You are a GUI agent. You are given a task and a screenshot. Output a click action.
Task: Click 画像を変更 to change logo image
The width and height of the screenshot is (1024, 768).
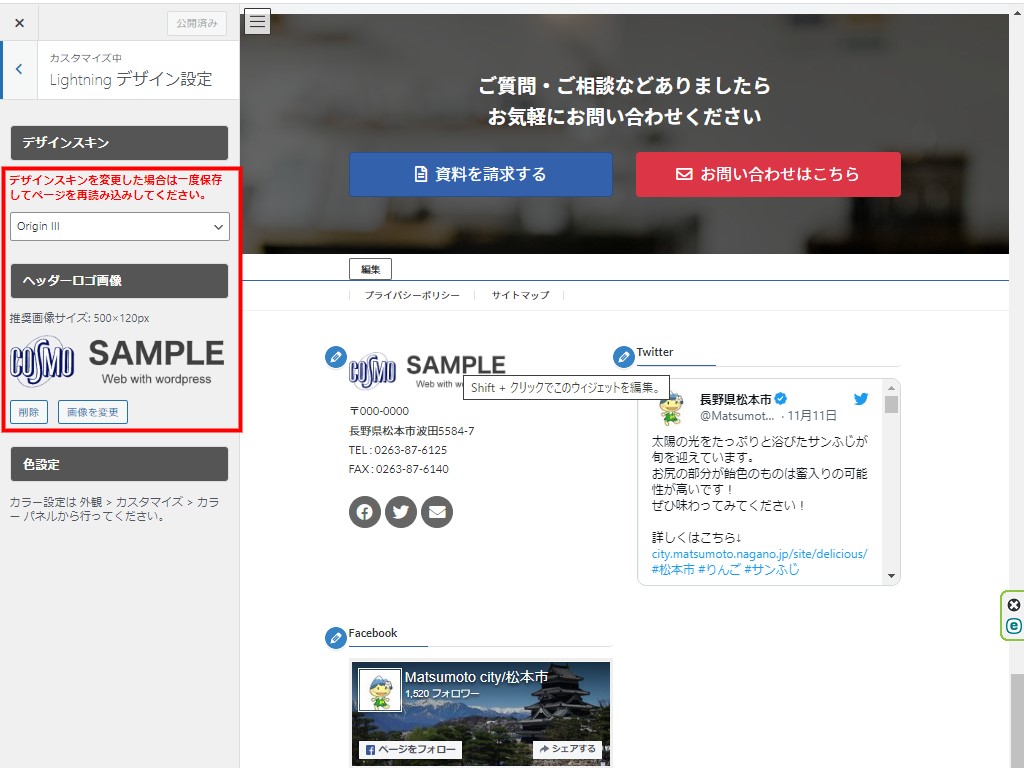pos(93,411)
